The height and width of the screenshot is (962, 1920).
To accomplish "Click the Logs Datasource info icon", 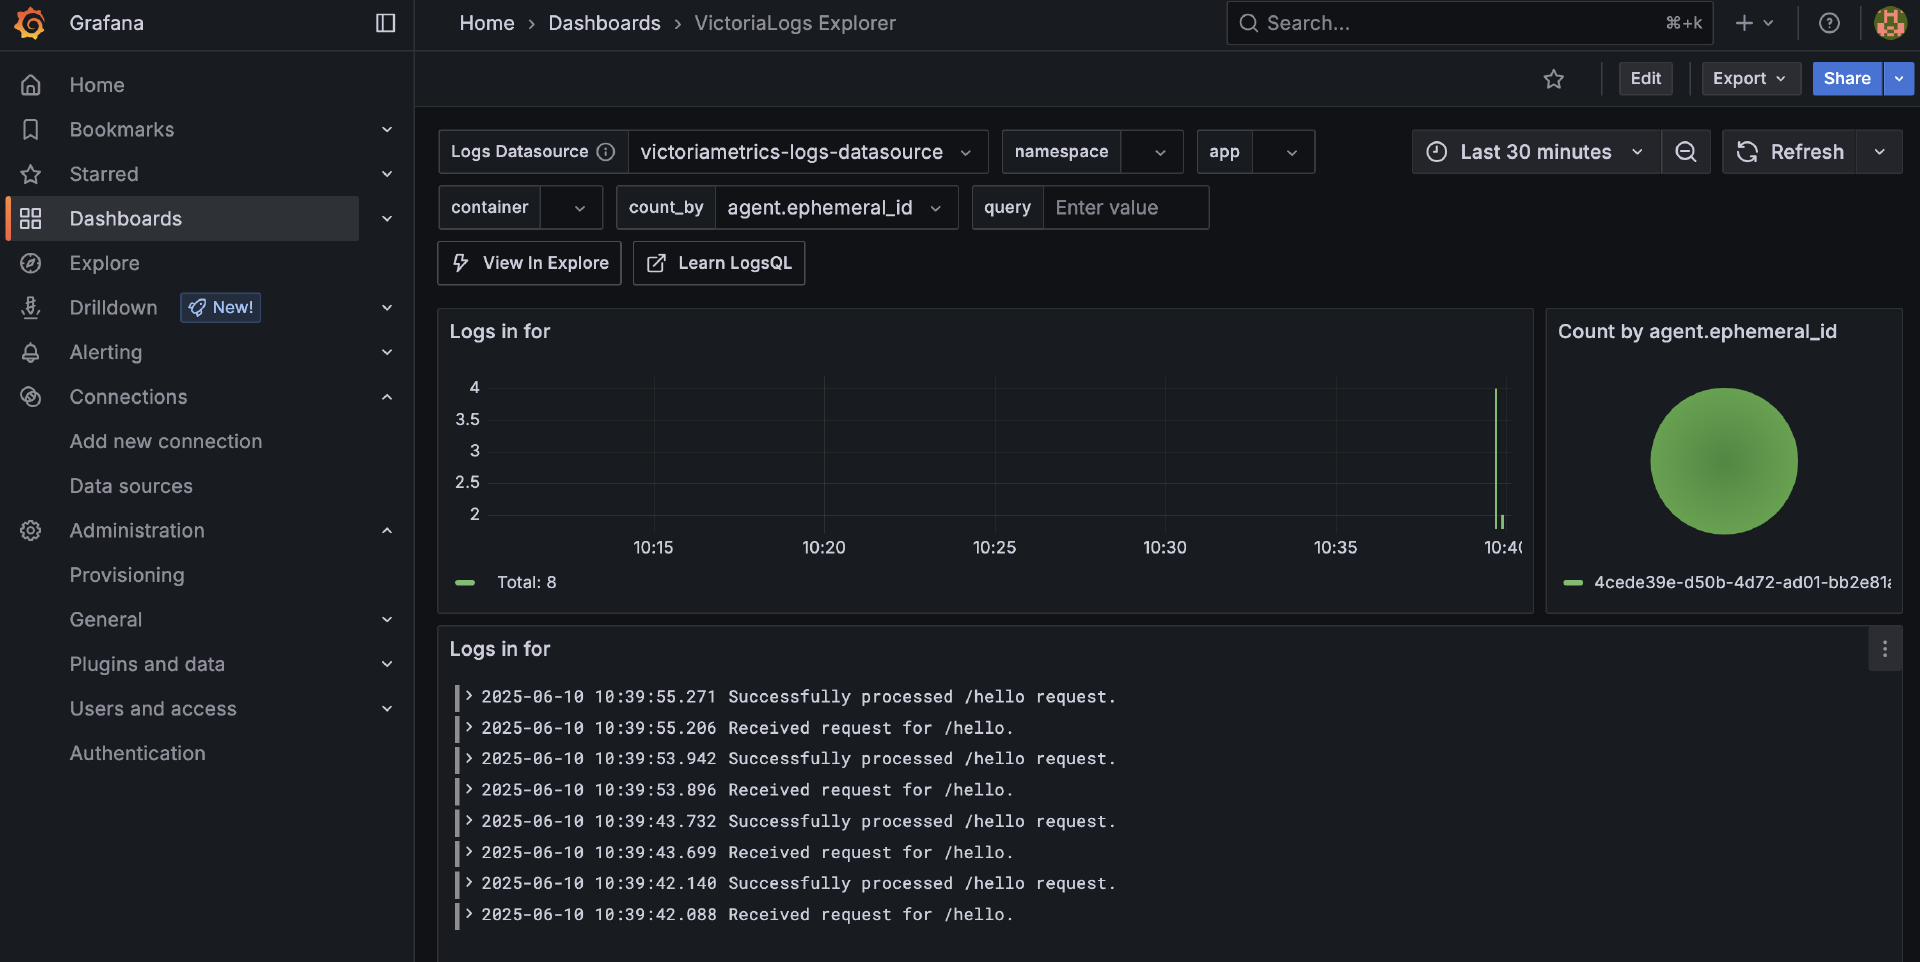I will coord(606,152).
